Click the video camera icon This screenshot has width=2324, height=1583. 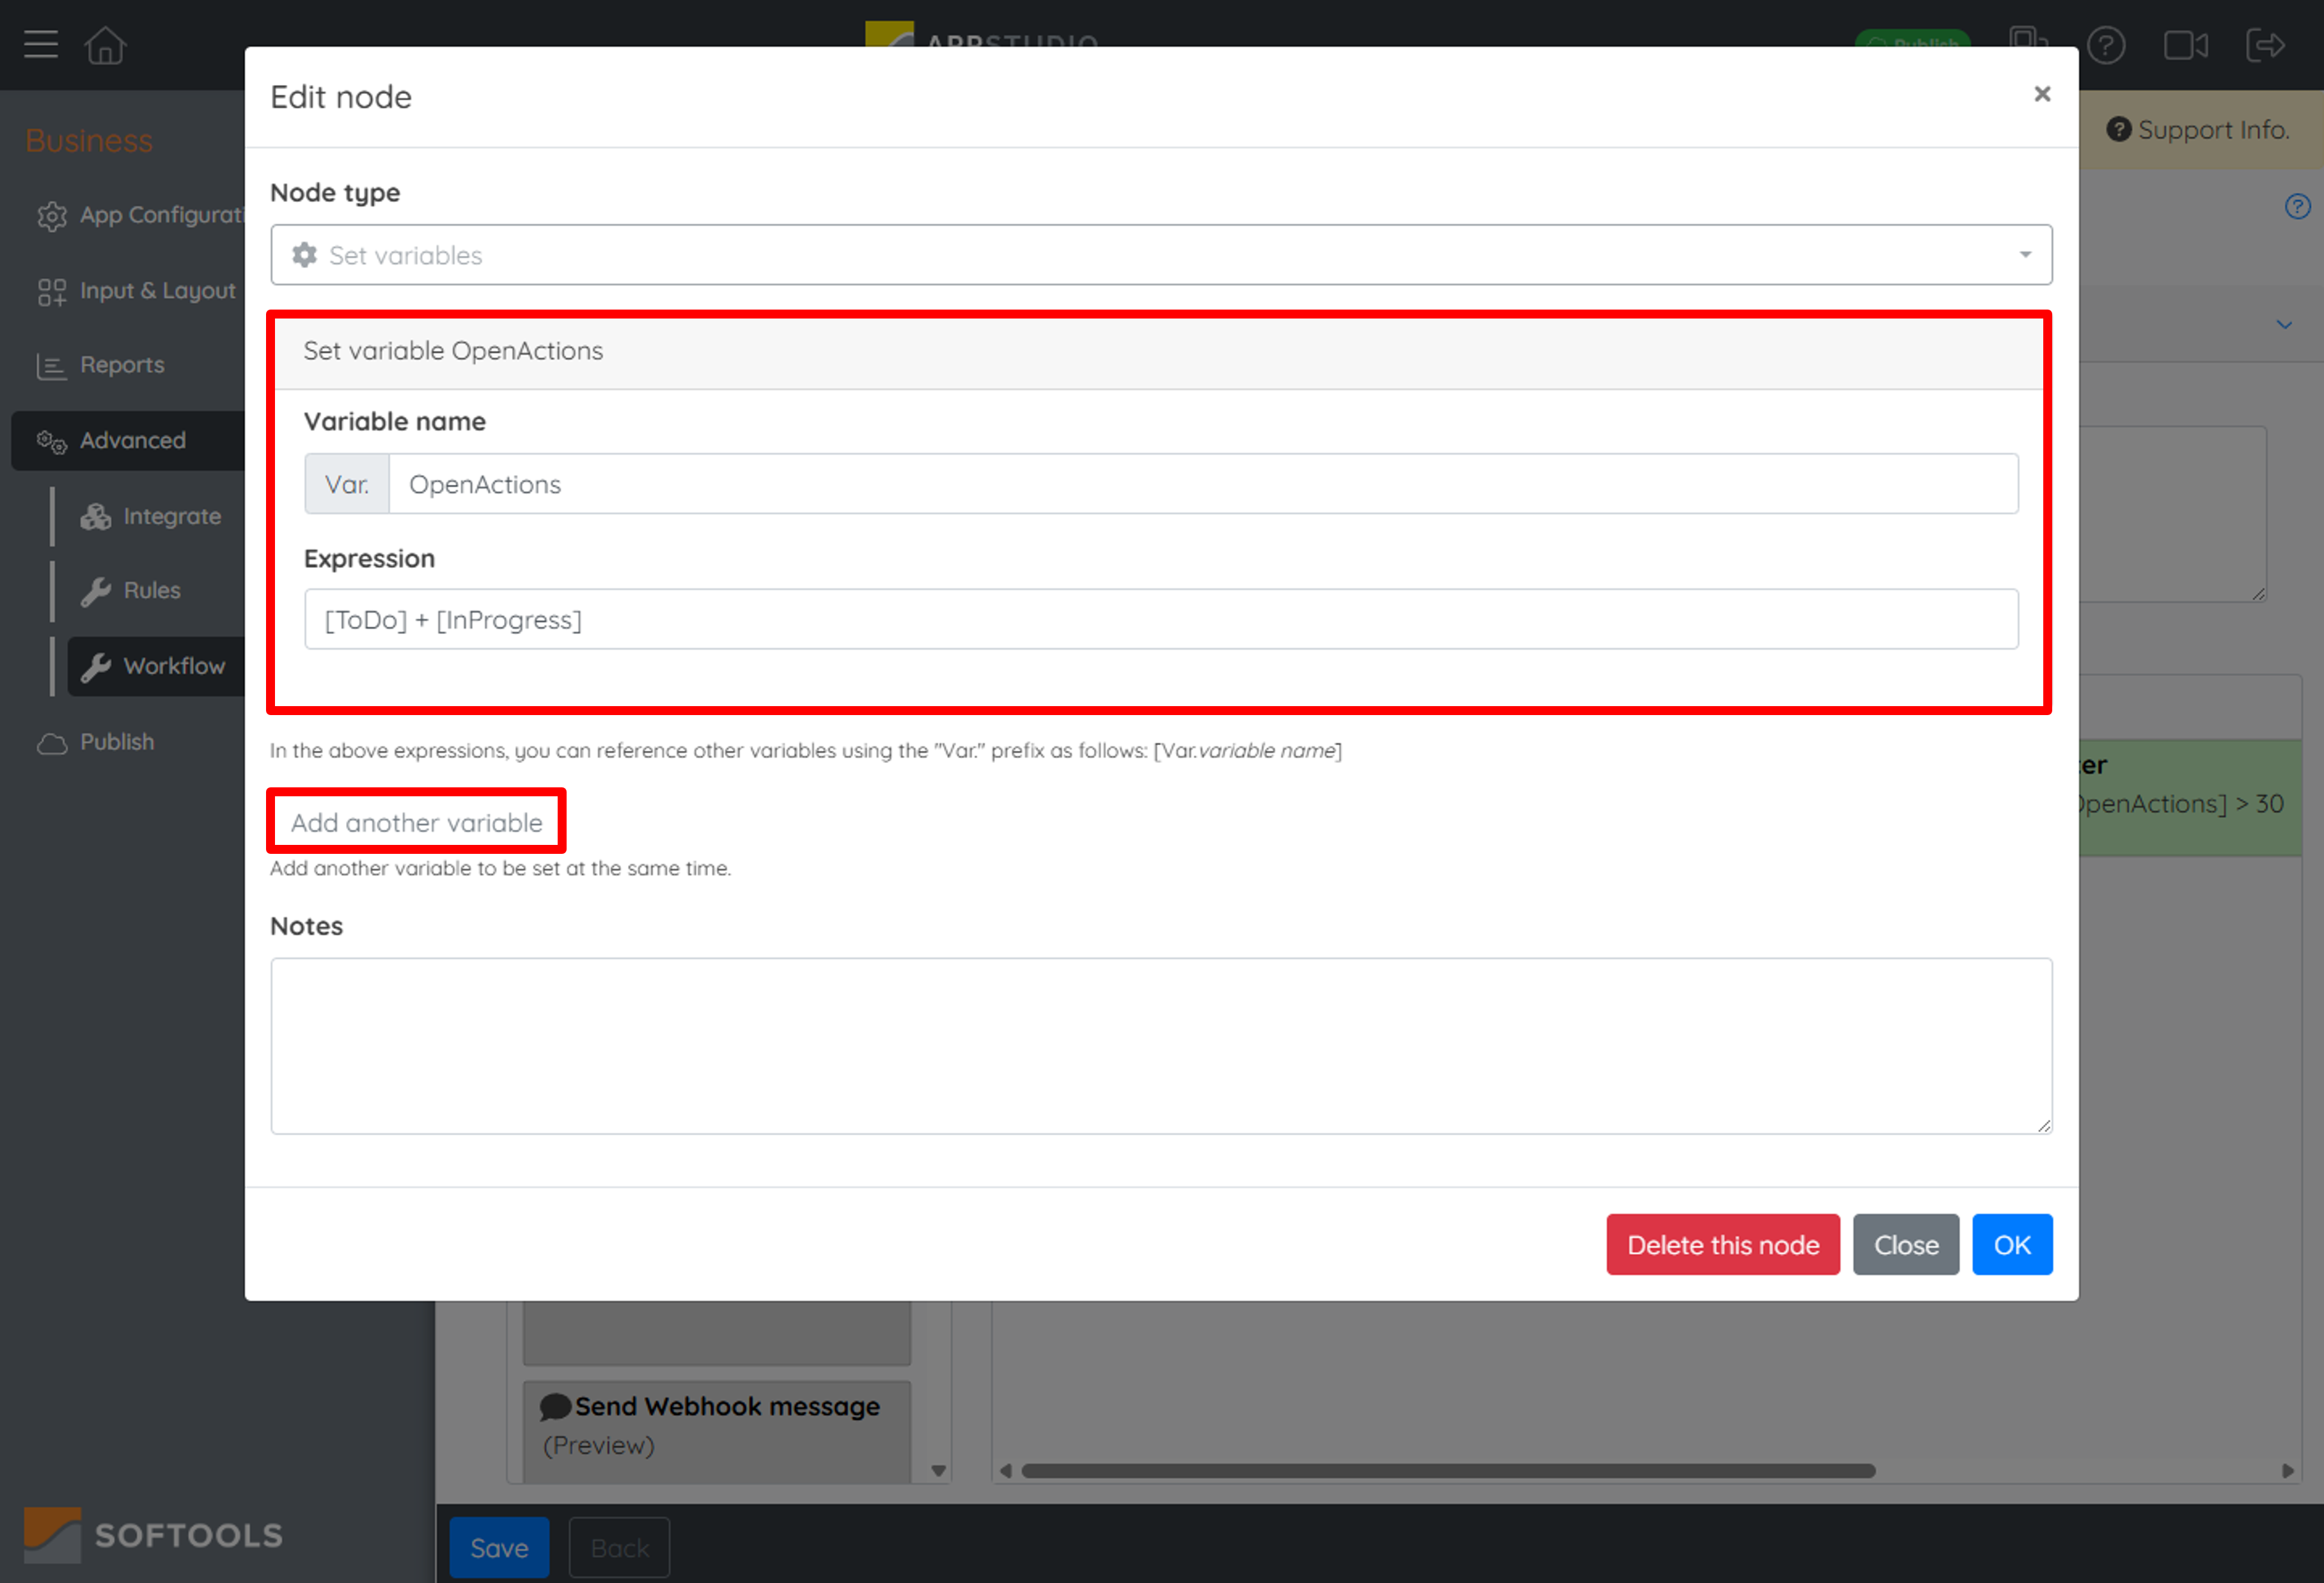tap(2185, 45)
